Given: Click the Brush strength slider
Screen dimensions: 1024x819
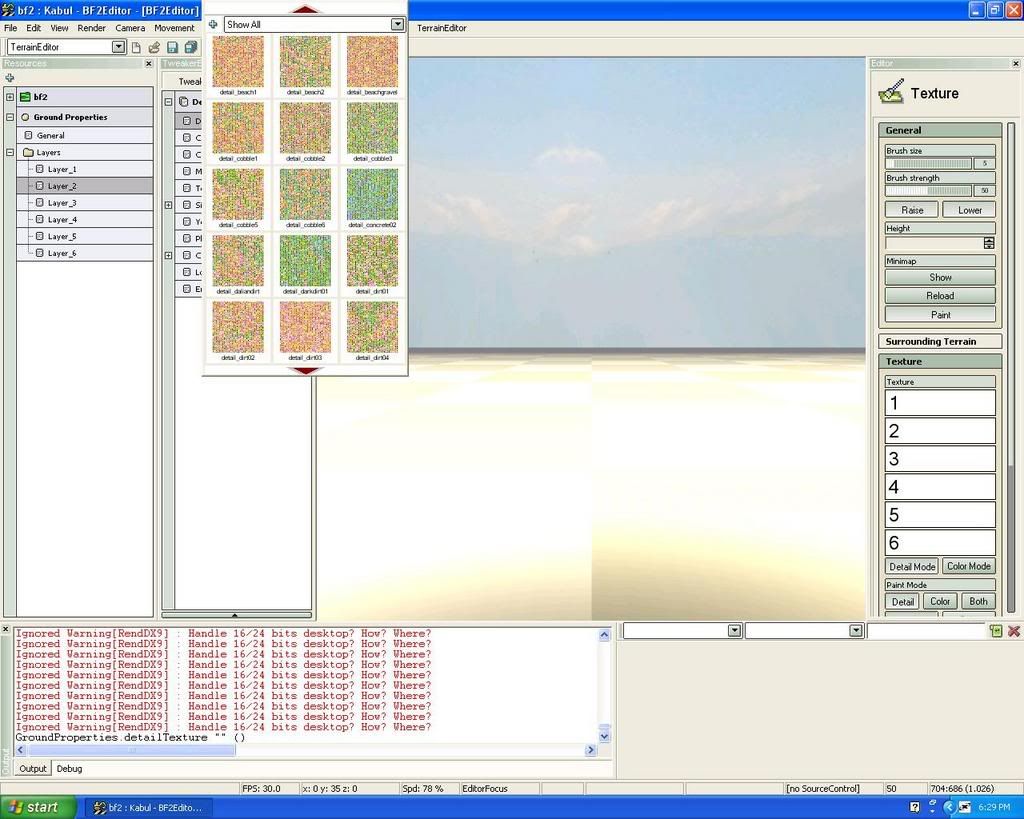Looking at the screenshot, I should [928, 190].
